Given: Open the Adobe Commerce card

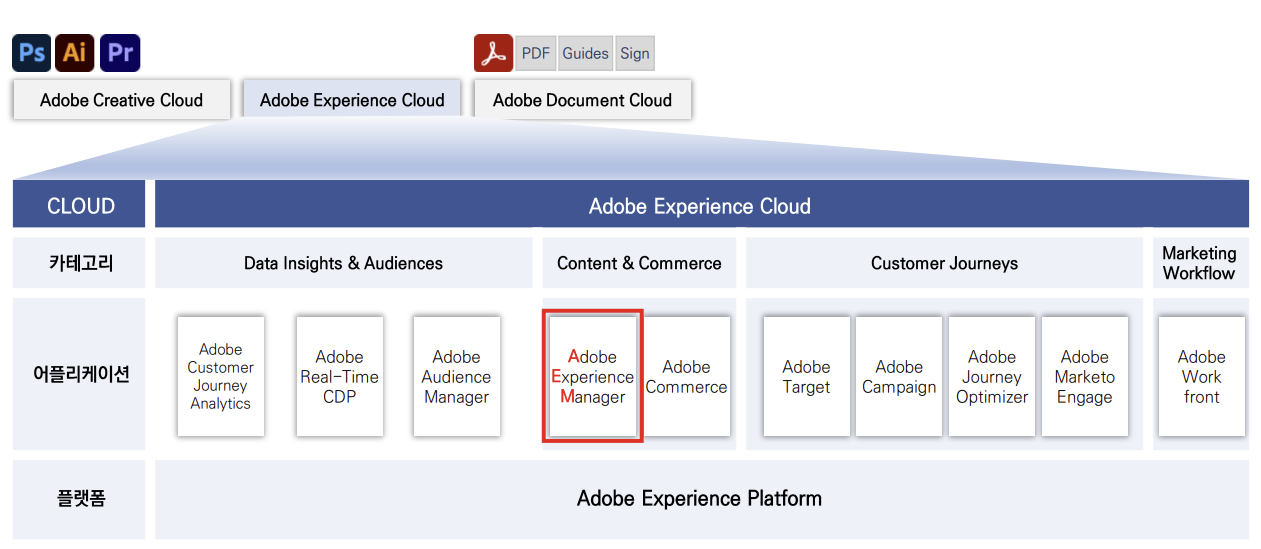Looking at the screenshot, I should coord(686,376).
